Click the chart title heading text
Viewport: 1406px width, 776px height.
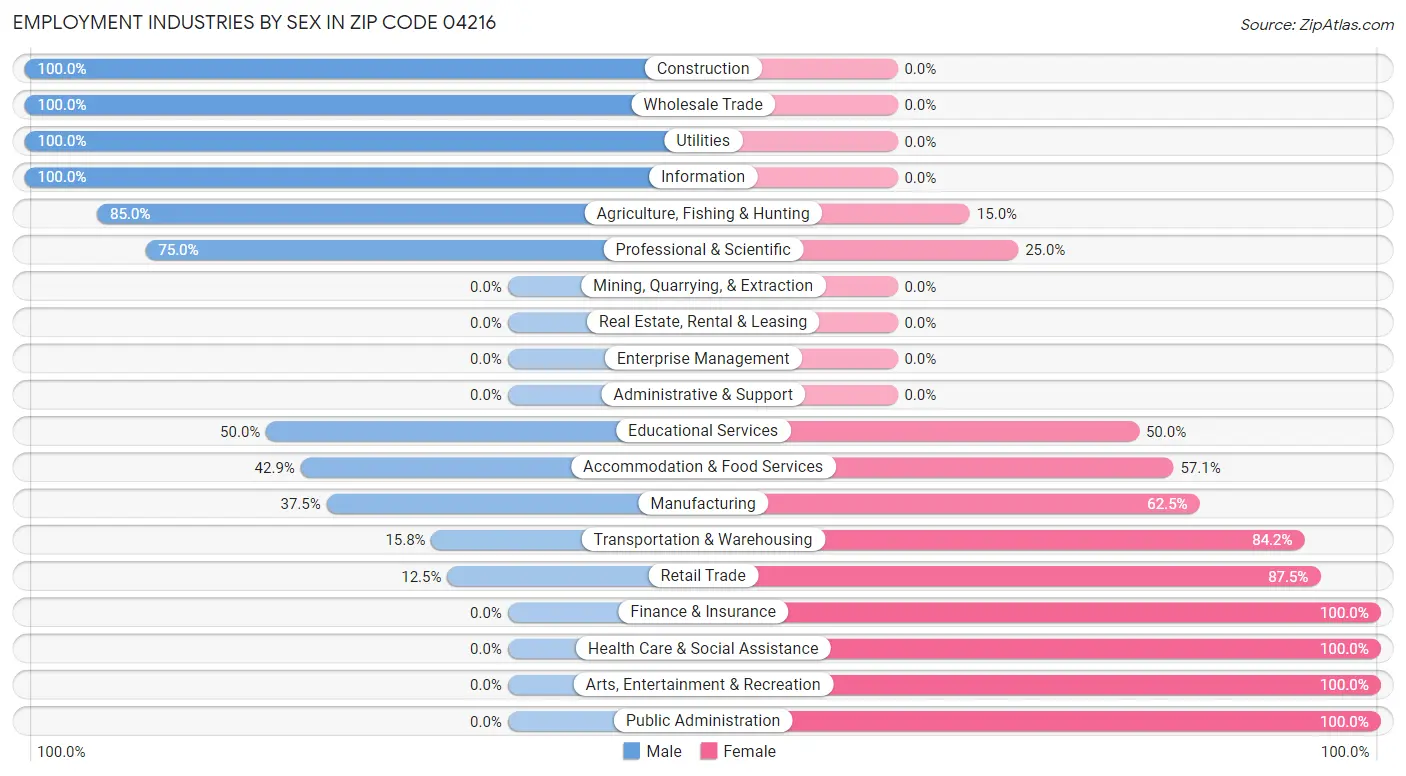254,23
